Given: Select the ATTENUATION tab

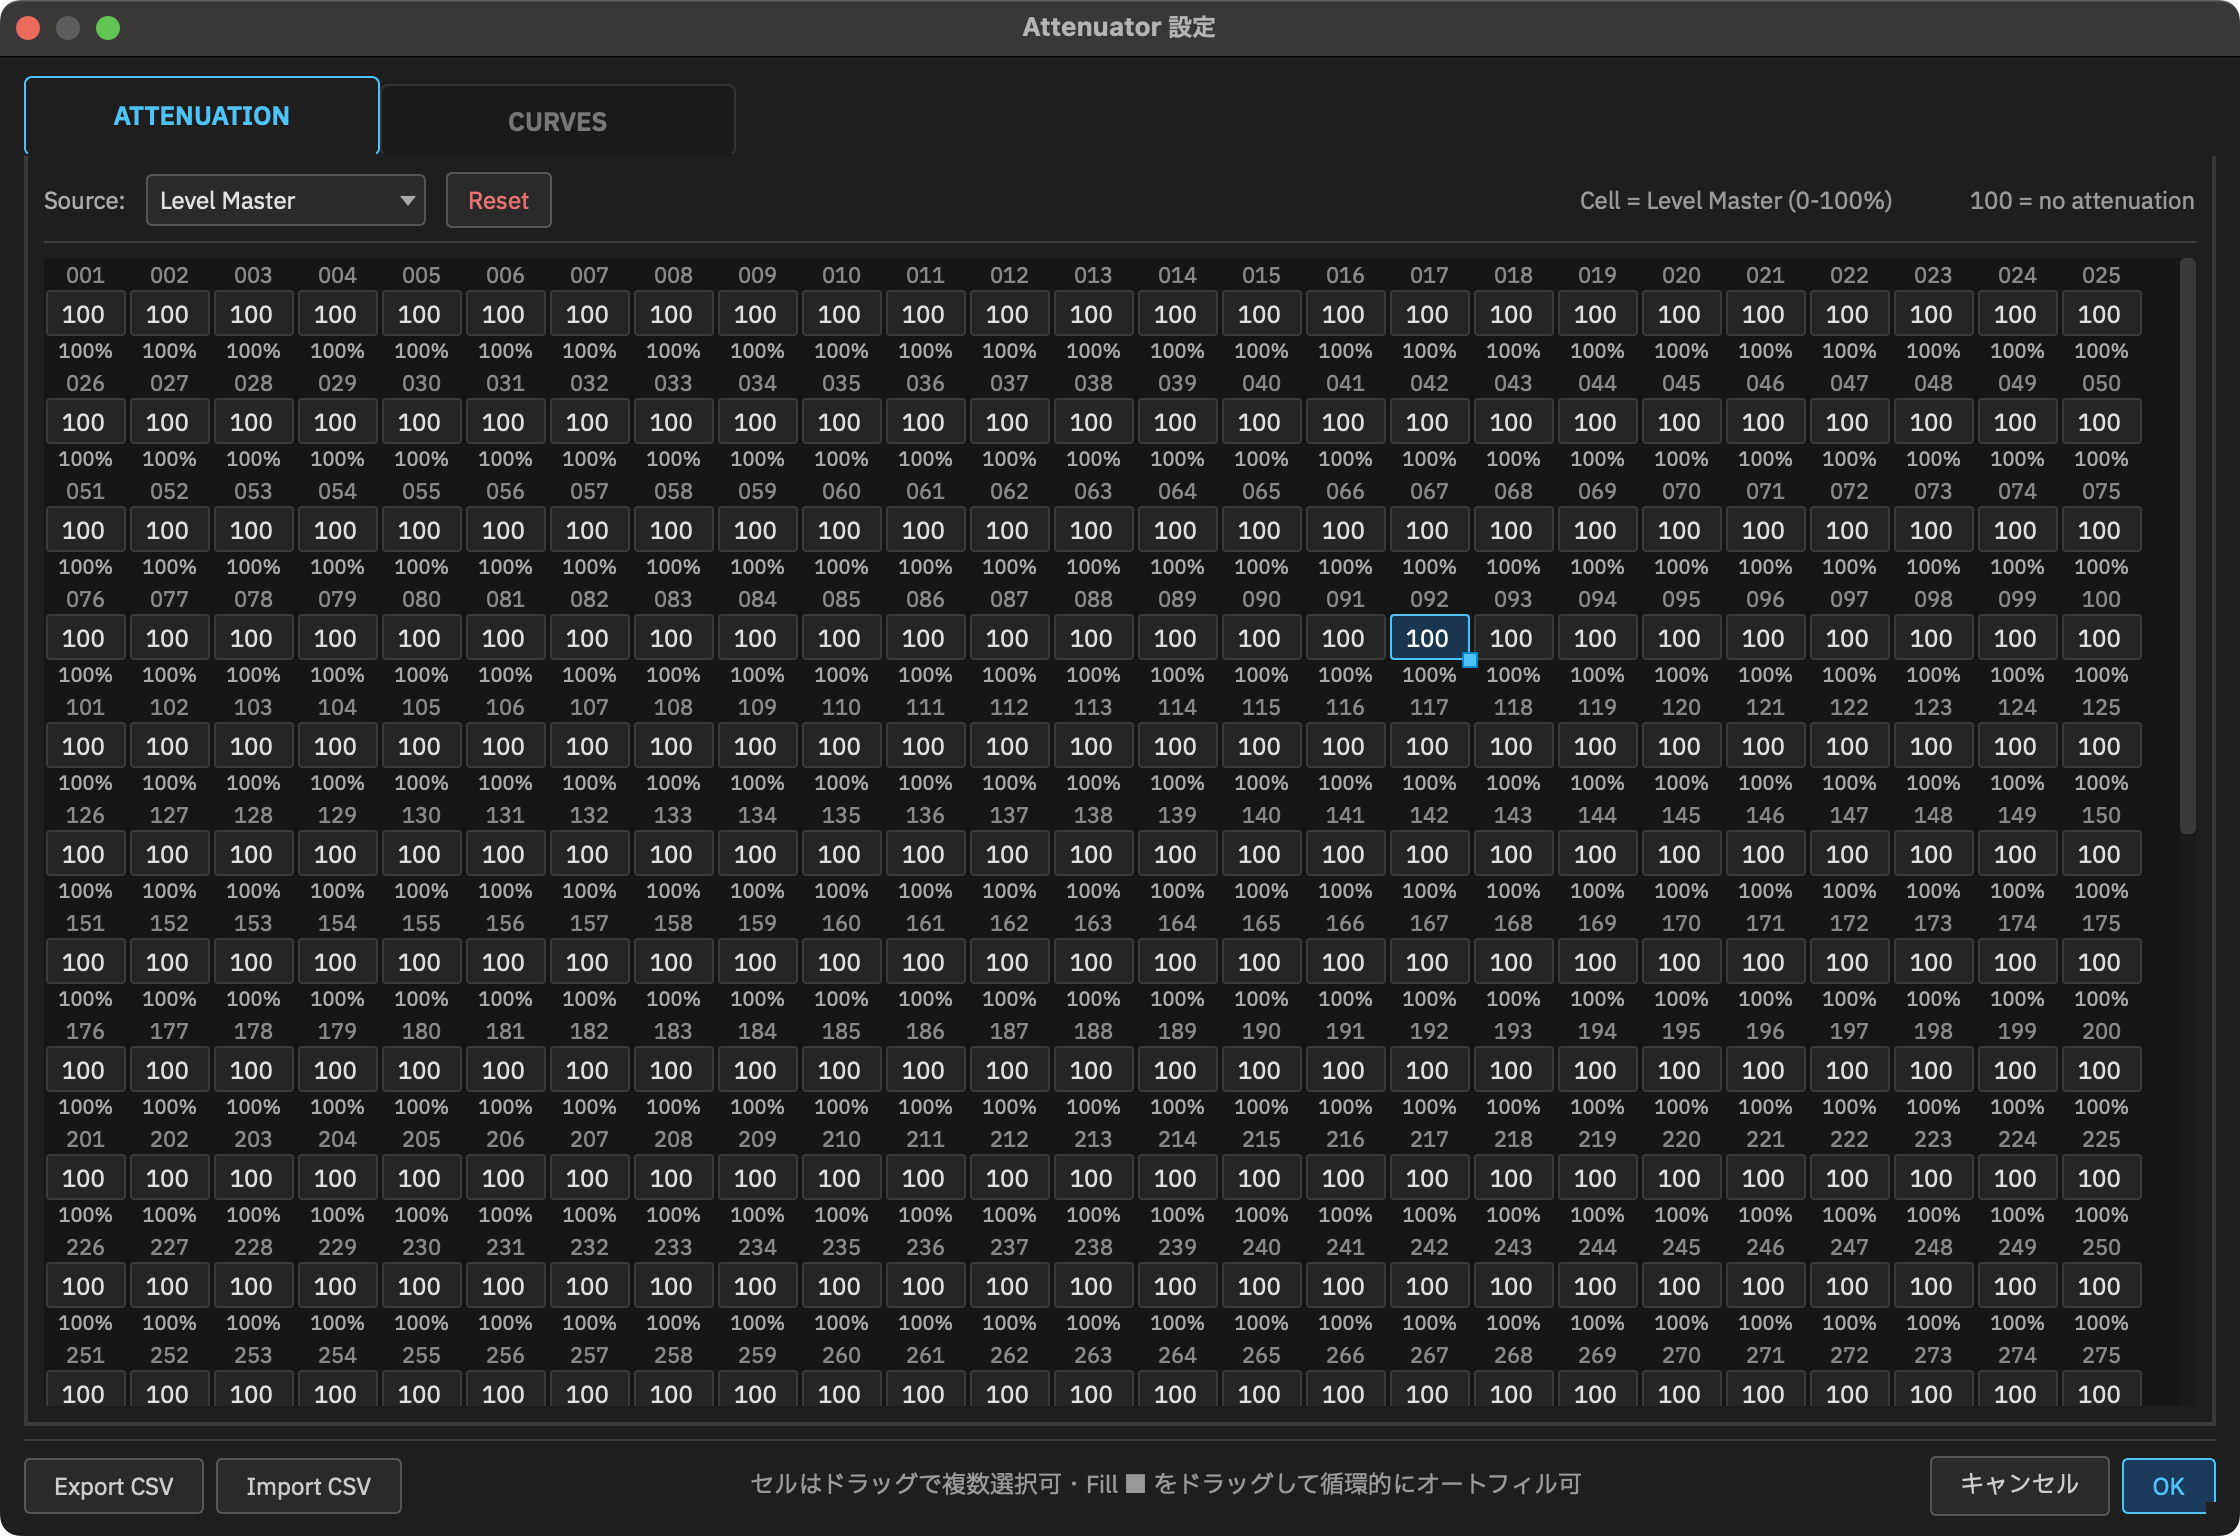Looking at the screenshot, I should (x=202, y=116).
